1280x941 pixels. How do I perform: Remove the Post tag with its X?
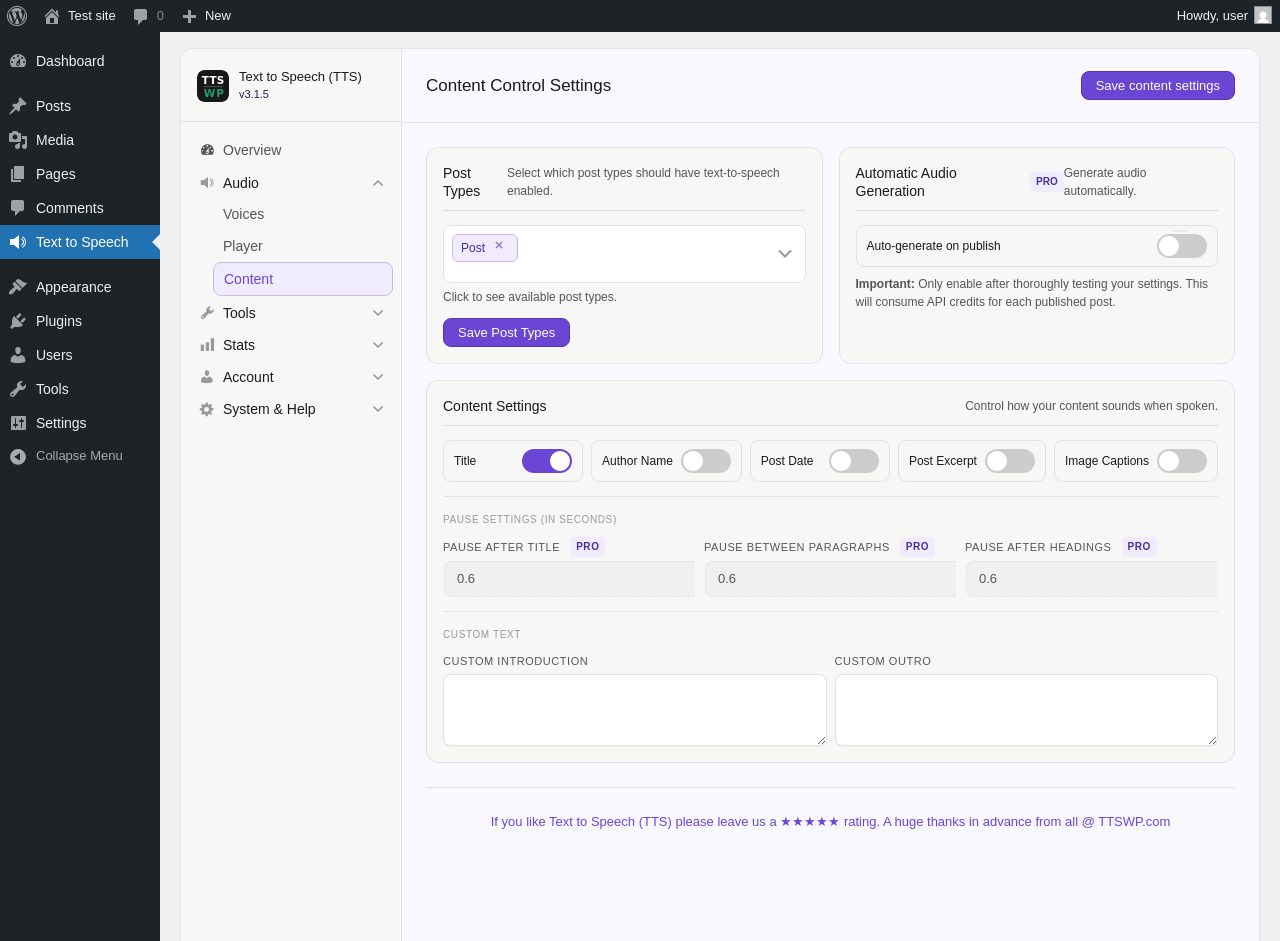499,246
